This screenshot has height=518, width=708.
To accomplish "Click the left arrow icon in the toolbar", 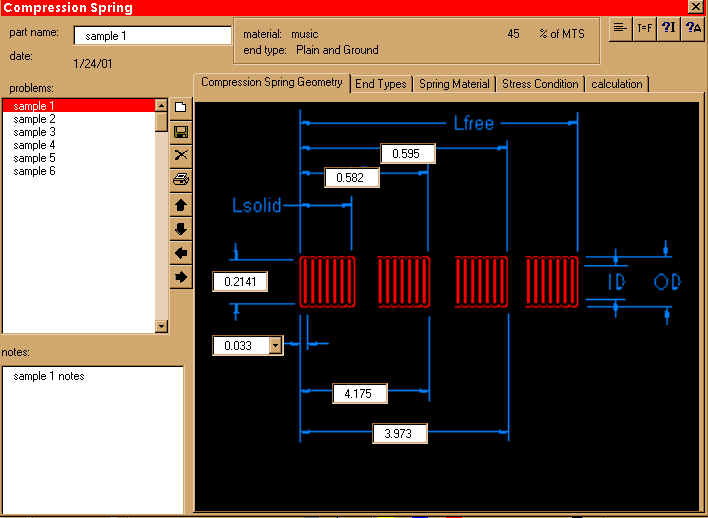I will [x=181, y=252].
